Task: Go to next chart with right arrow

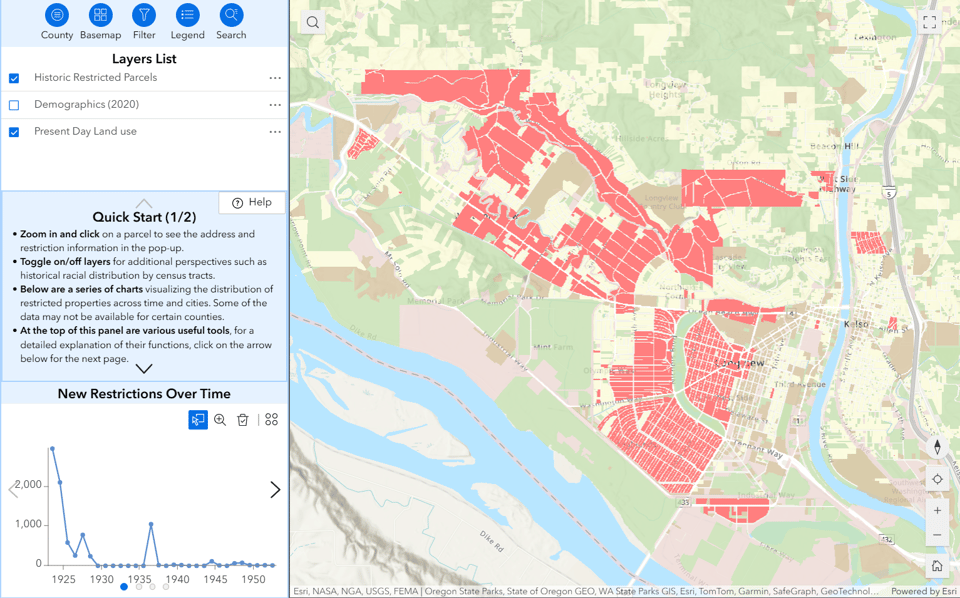Action: [275, 490]
